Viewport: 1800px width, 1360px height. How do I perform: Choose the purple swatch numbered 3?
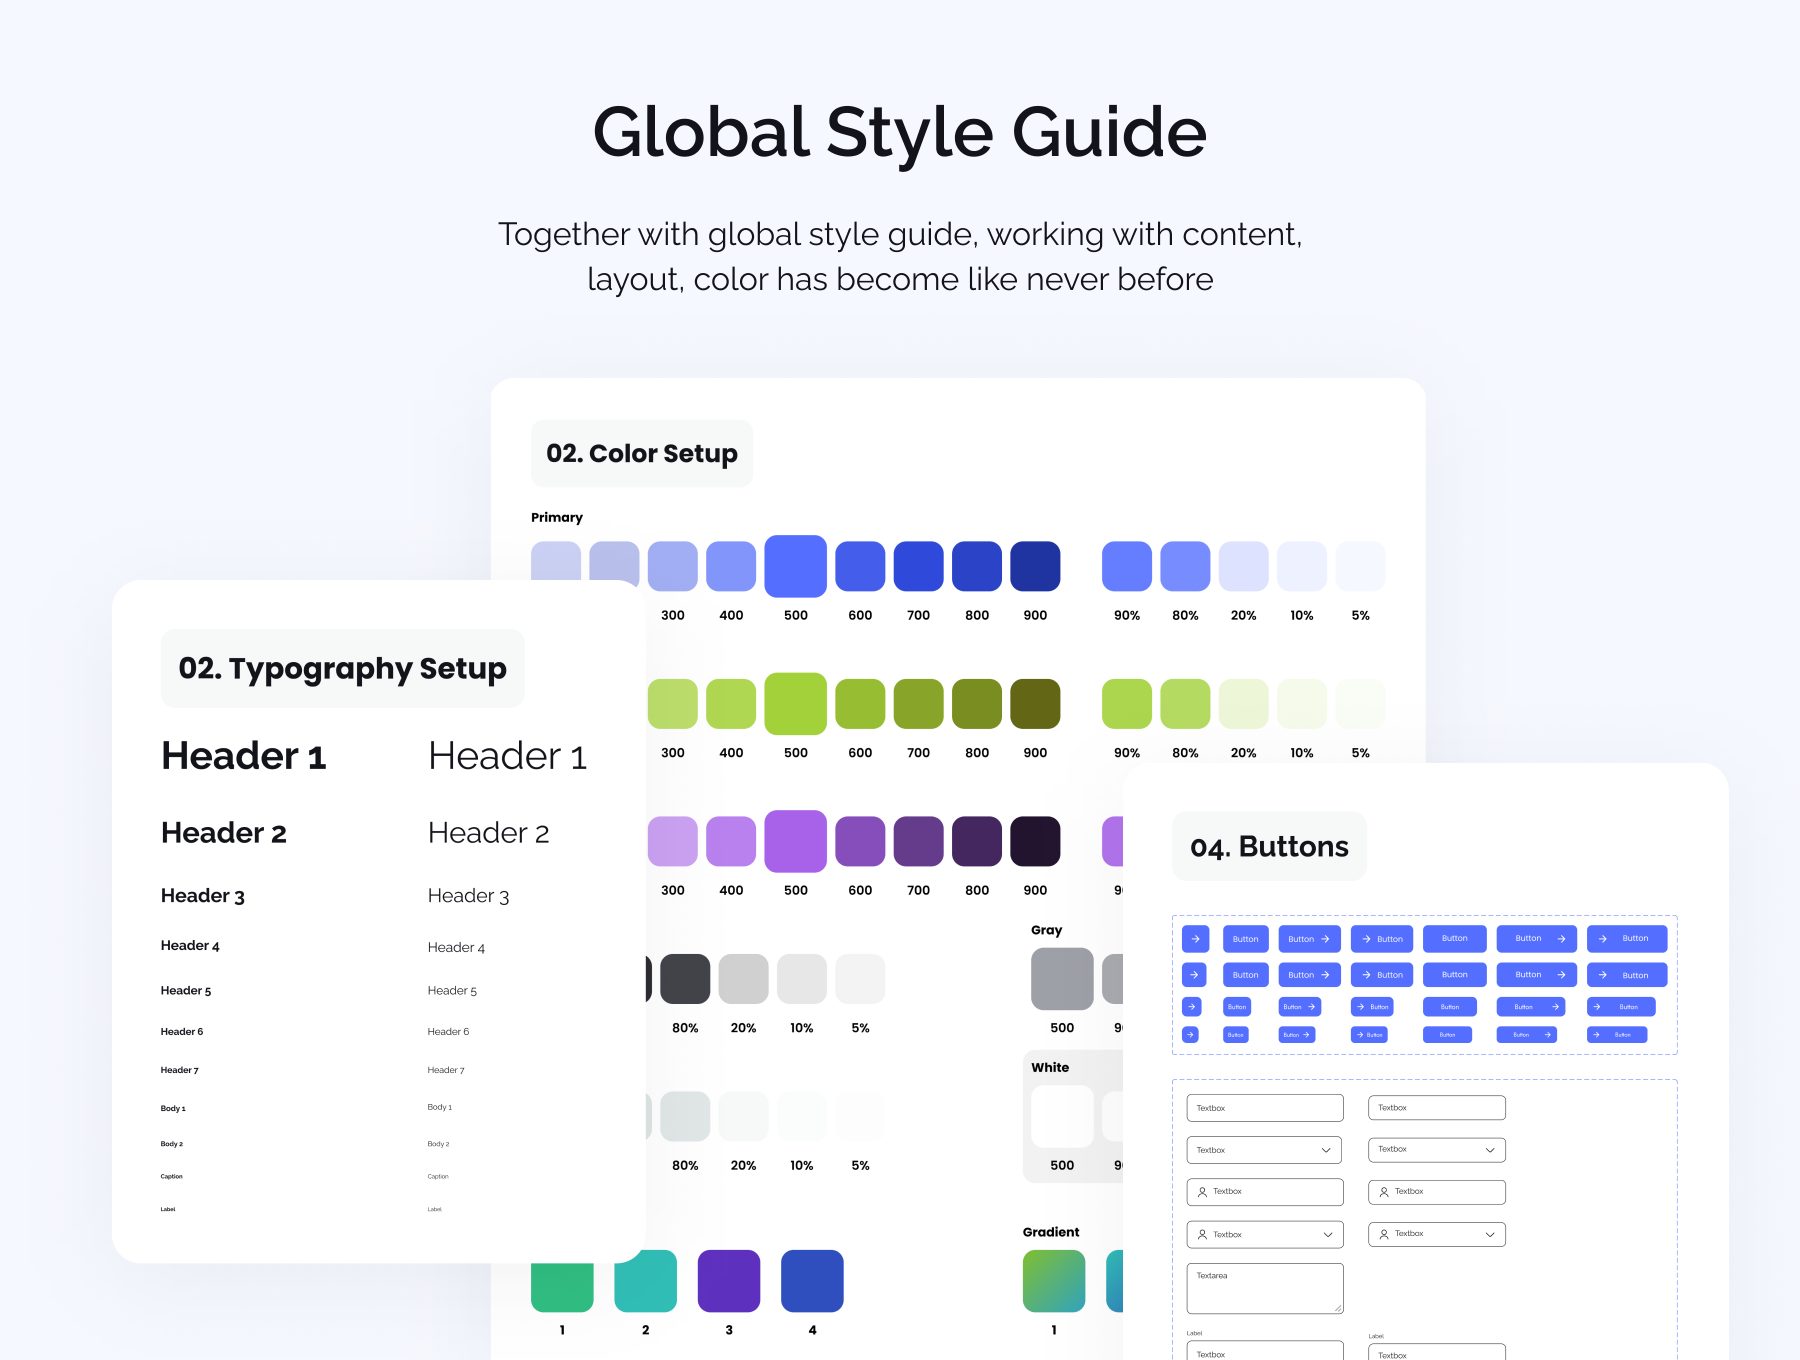[729, 1281]
